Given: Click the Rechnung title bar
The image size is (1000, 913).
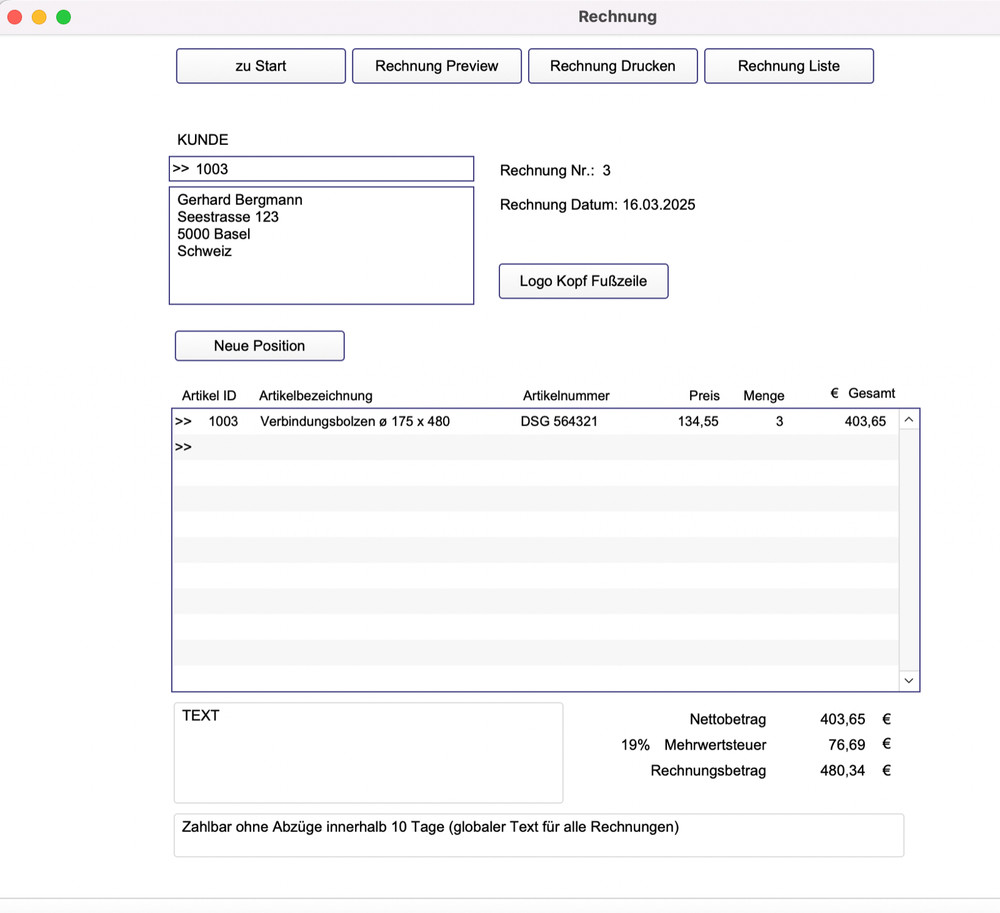Looking at the screenshot, I should [x=616, y=16].
